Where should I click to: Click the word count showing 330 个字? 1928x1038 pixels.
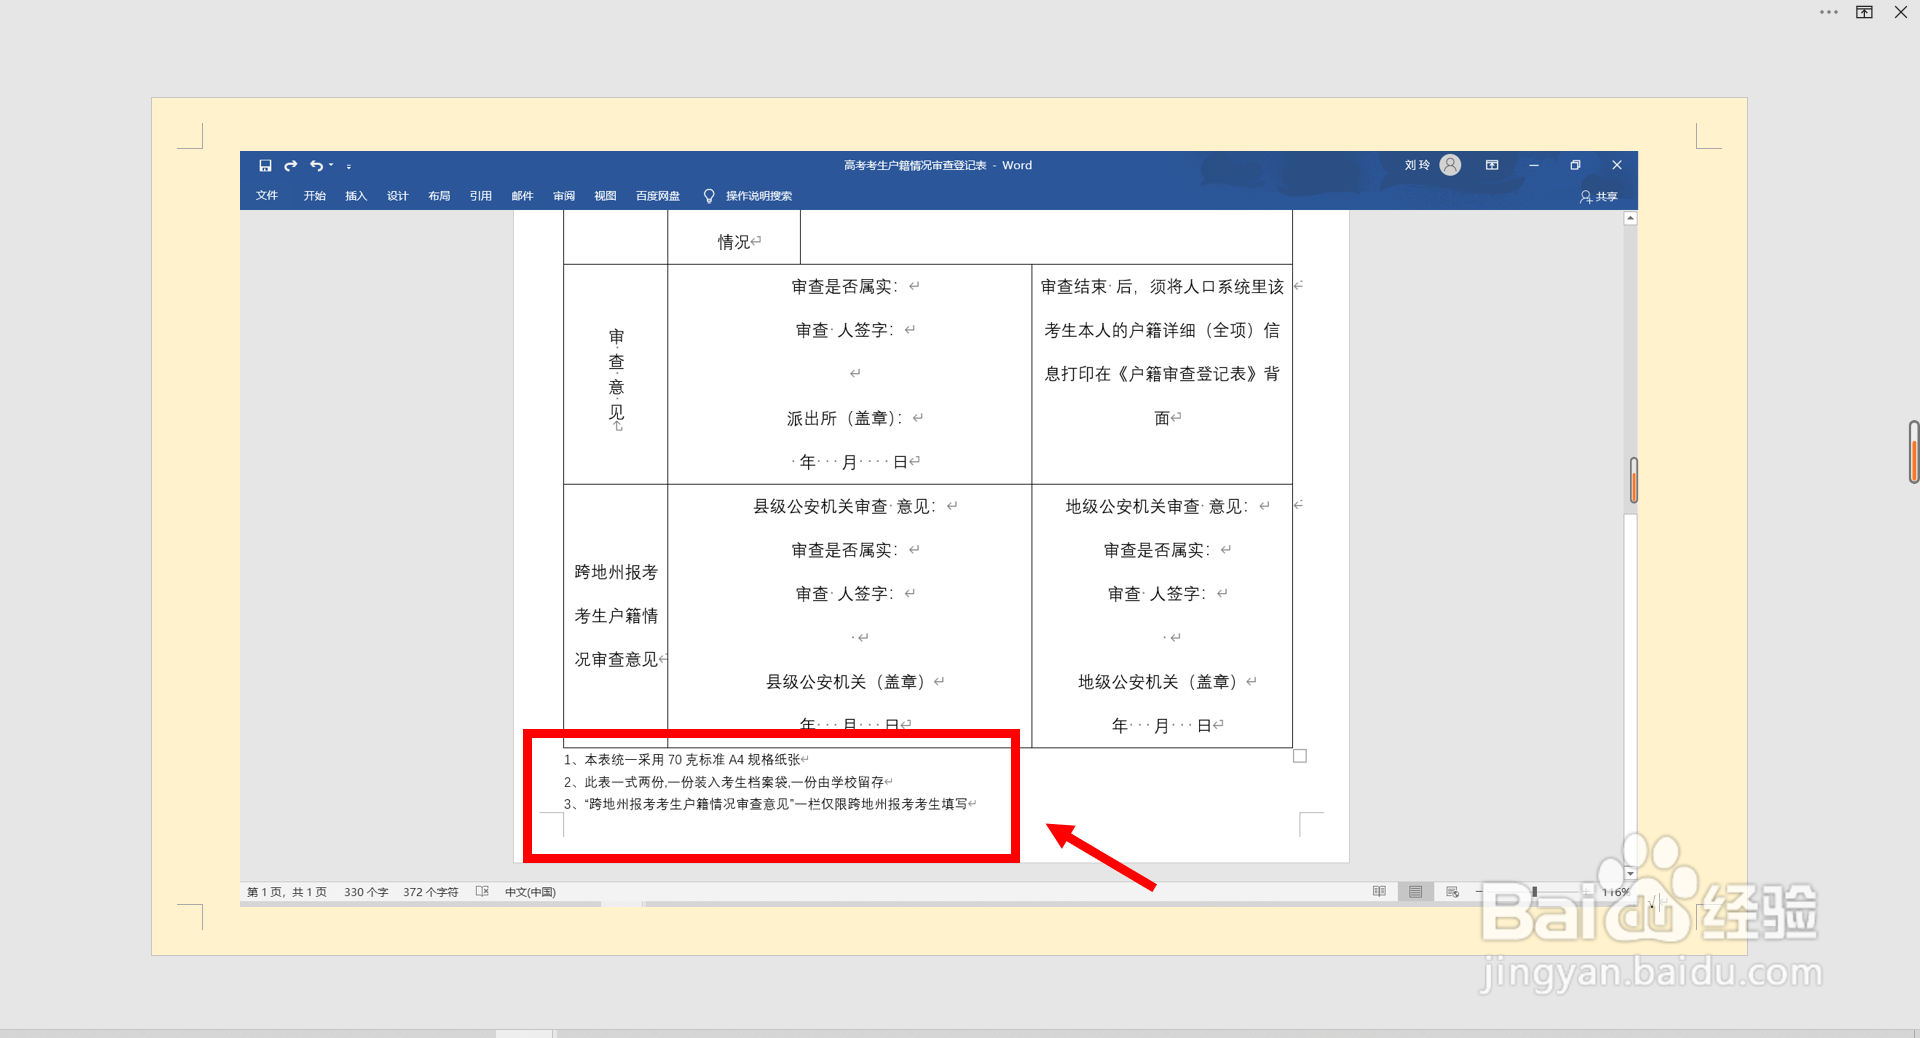pyautogui.click(x=366, y=891)
